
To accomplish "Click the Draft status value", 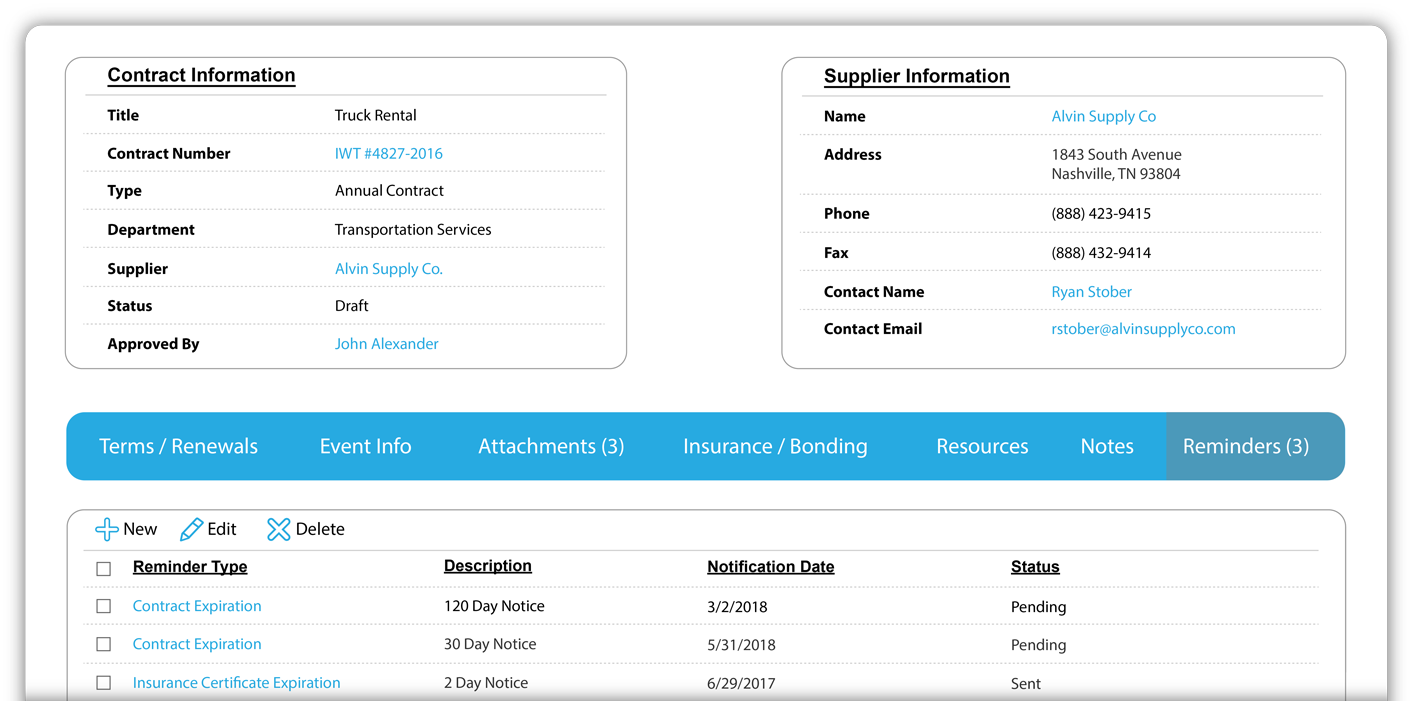I will pos(351,306).
